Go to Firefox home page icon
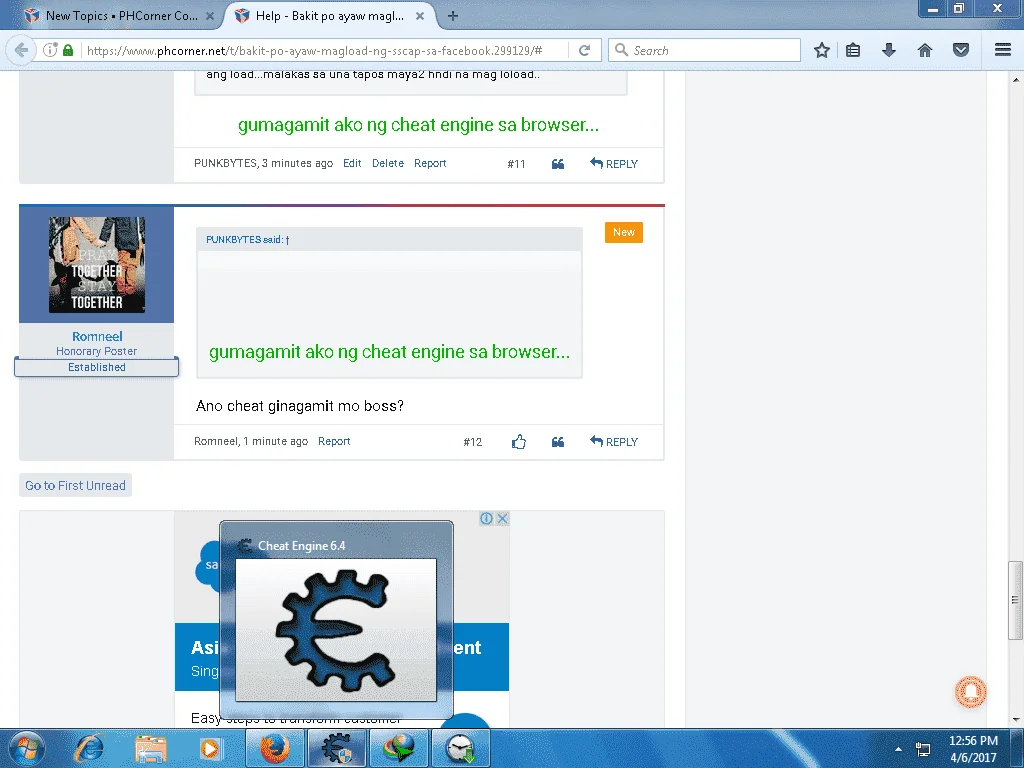 (x=925, y=50)
